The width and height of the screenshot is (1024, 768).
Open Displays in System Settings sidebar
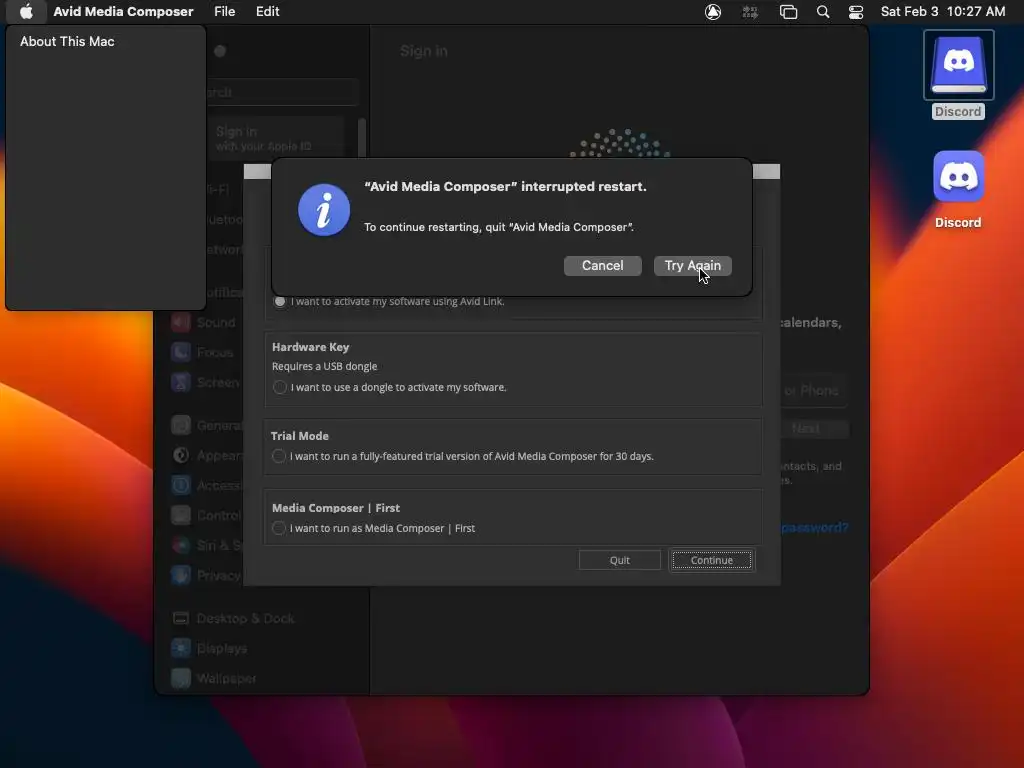[x=210, y=648]
